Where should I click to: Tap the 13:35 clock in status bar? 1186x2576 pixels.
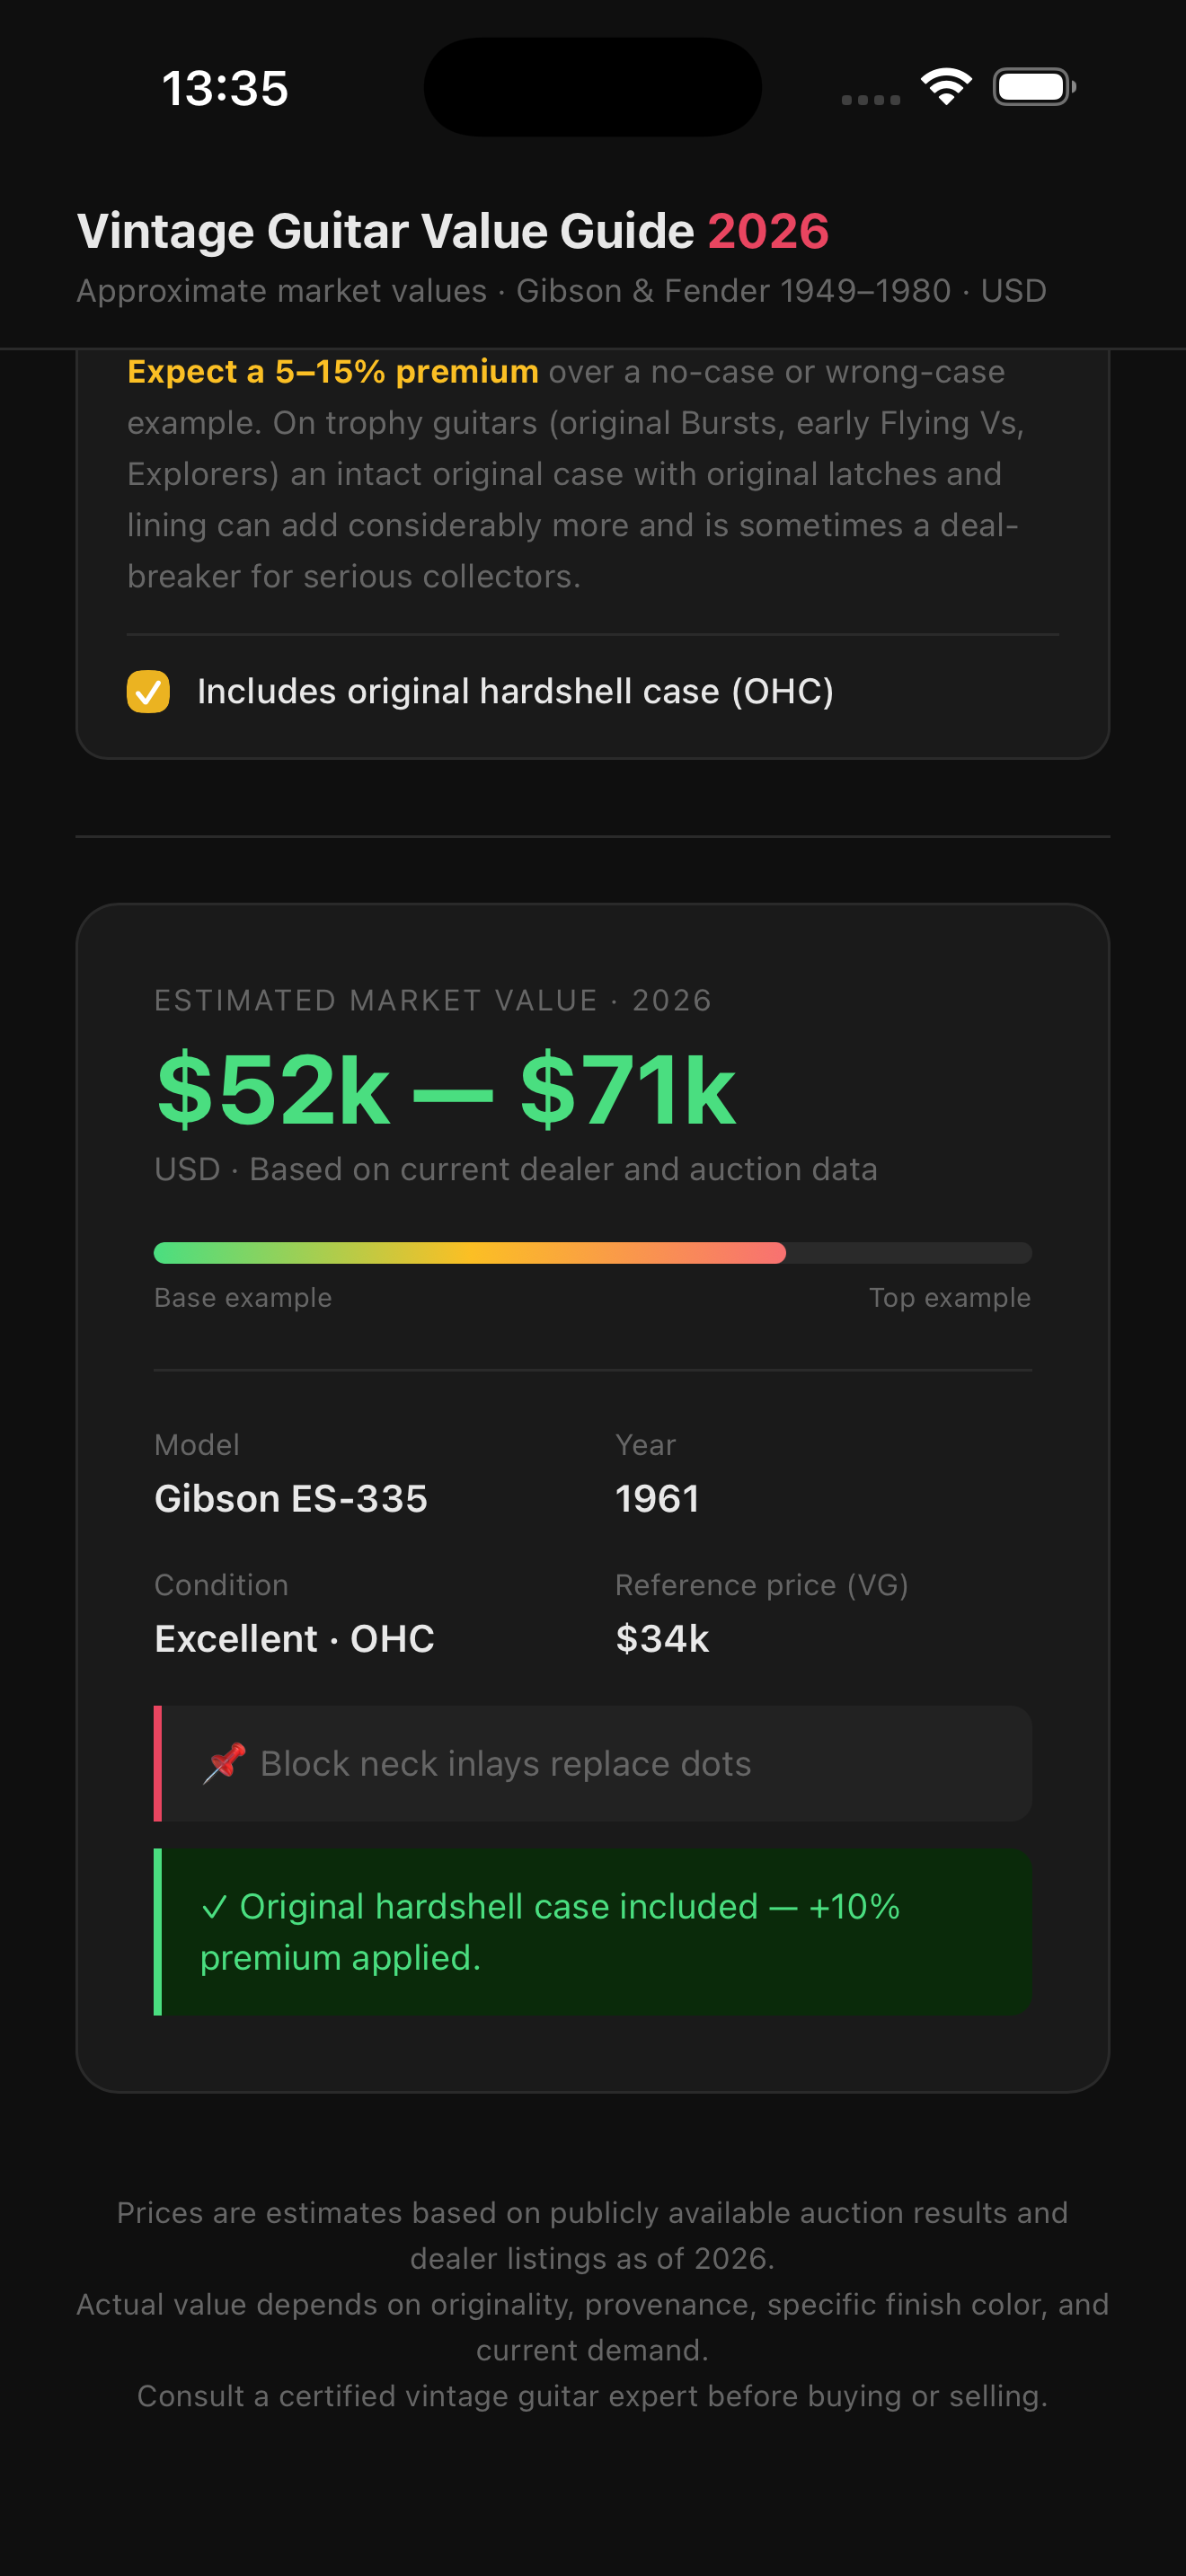pos(225,88)
